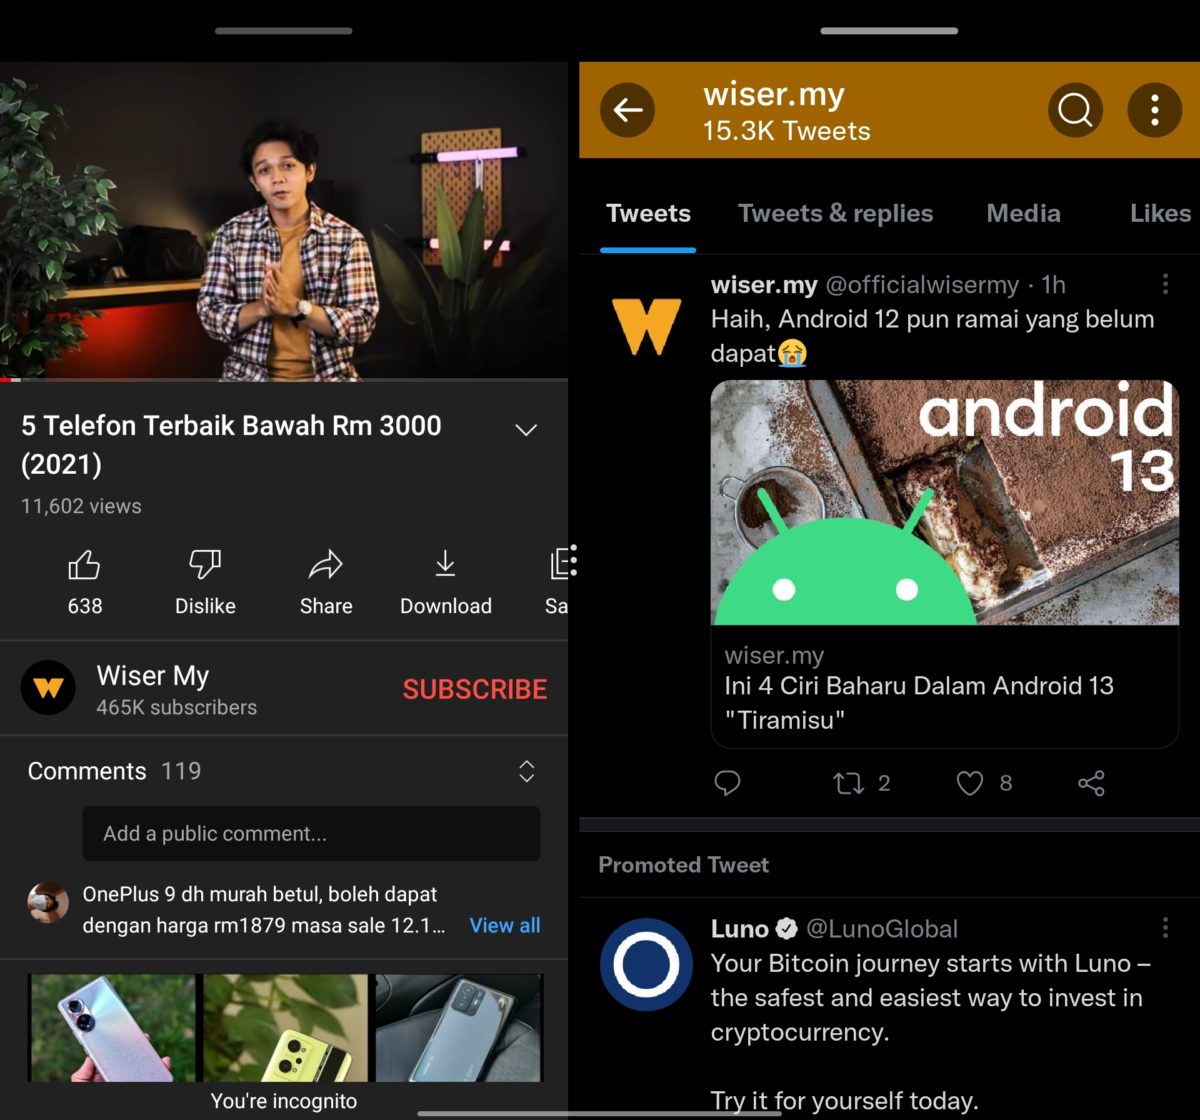Screen dimensions: 1200x1120
Task: Open the profile three-dot overflow menu
Action: (1154, 110)
